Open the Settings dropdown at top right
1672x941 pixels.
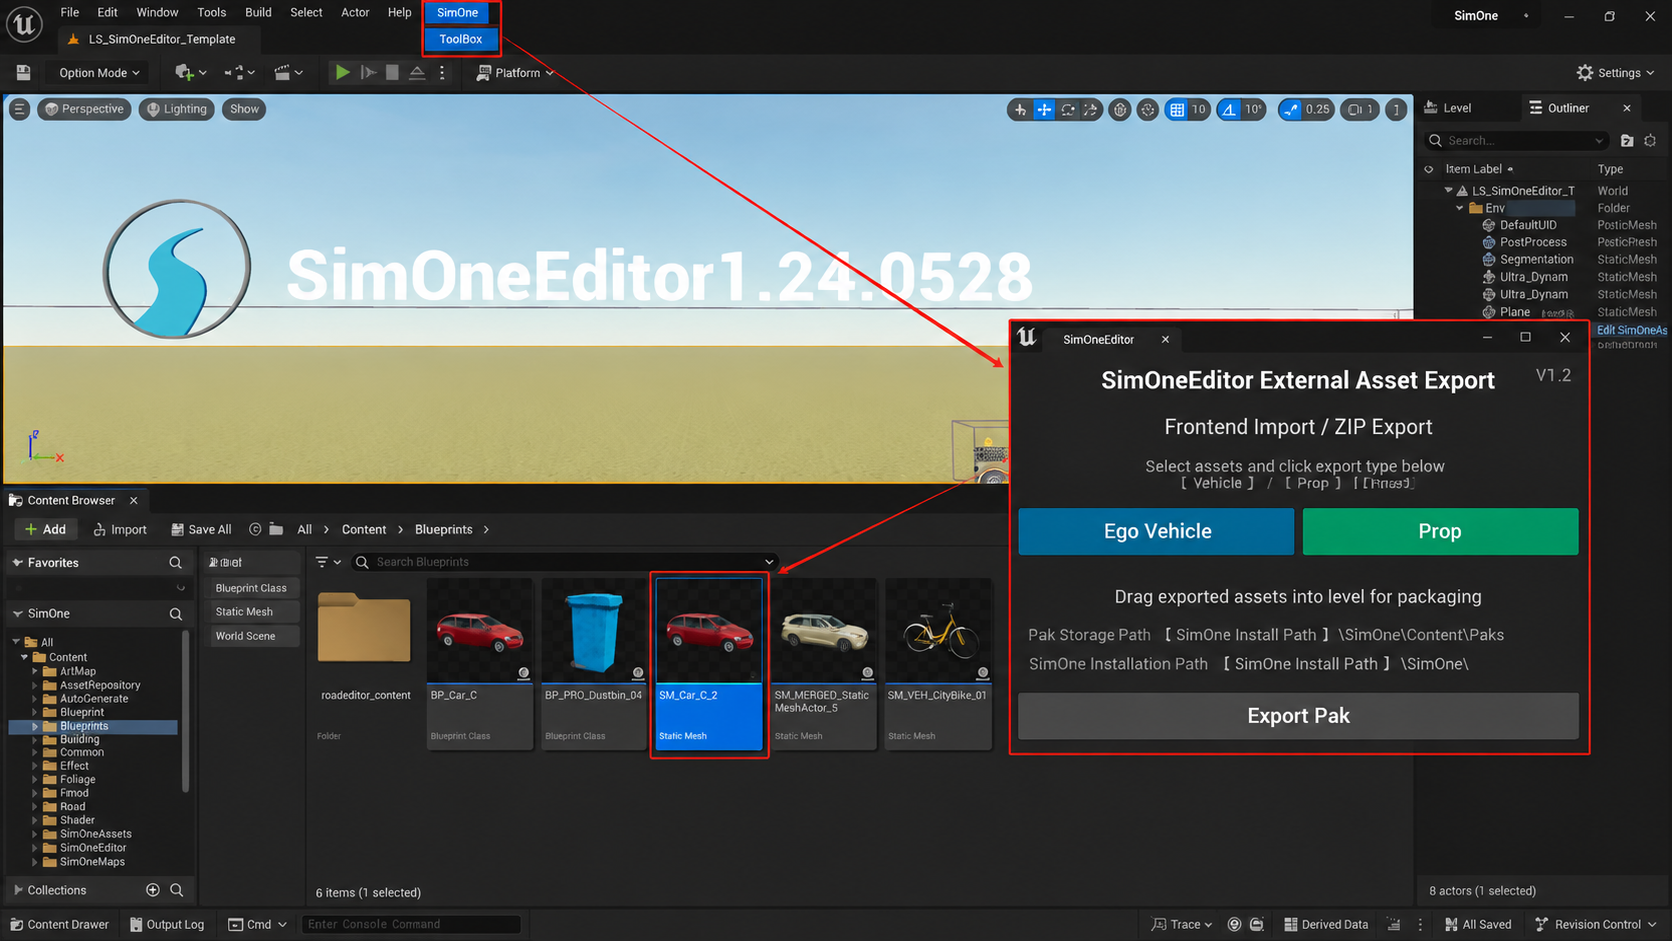[1615, 72]
